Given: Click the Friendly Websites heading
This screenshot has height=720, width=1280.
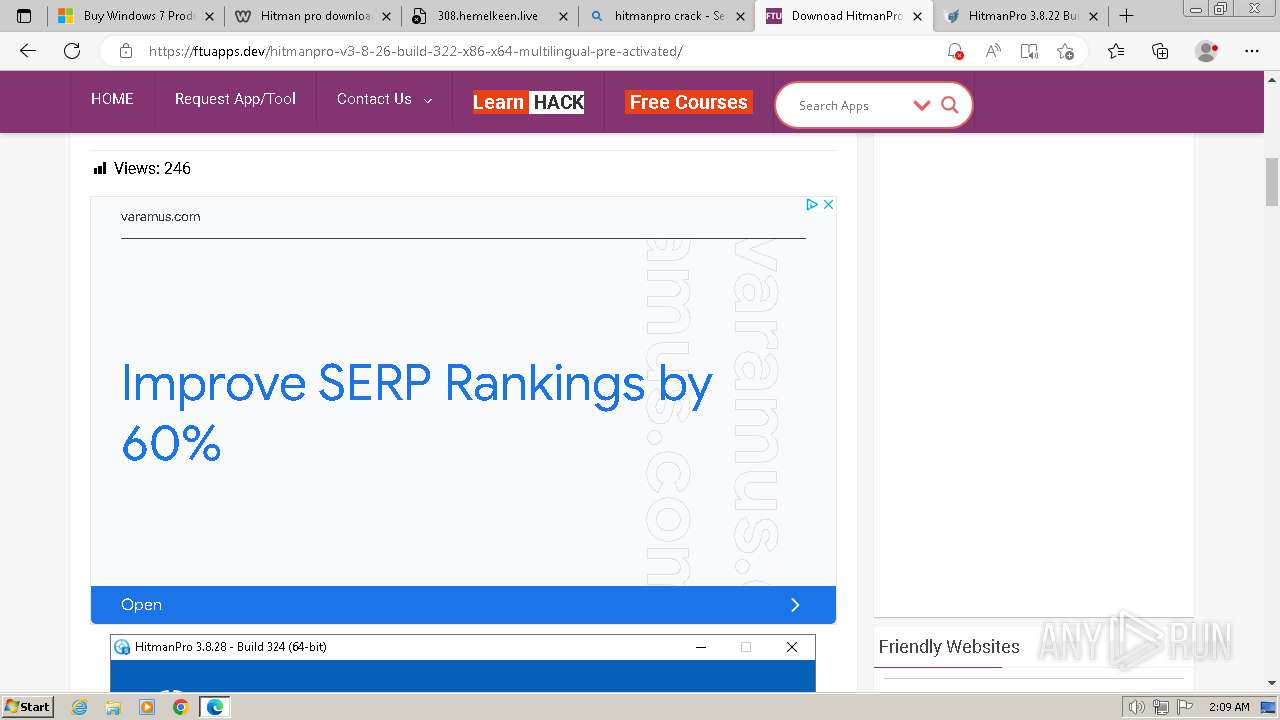Looking at the screenshot, I should tap(949, 647).
